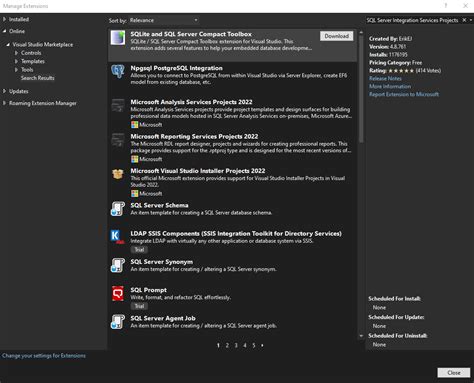
Task: Open search box dropdown arrow
Action: [471, 20]
